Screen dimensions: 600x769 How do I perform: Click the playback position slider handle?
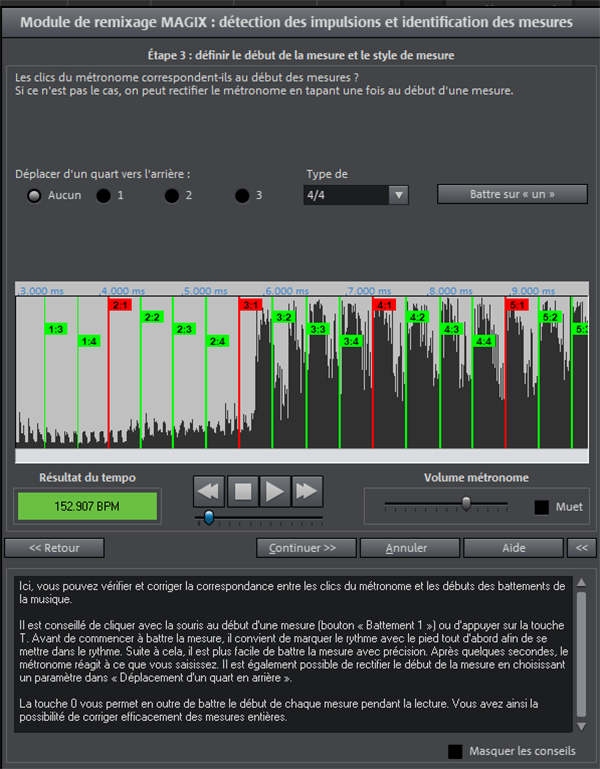[x=209, y=517]
